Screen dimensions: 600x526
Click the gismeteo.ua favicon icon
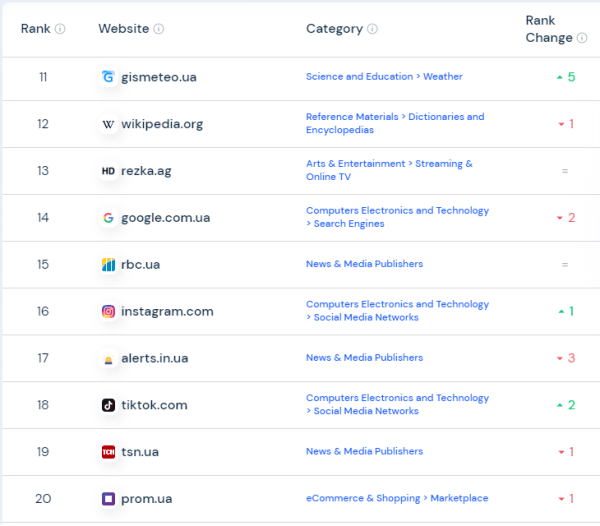(108, 77)
